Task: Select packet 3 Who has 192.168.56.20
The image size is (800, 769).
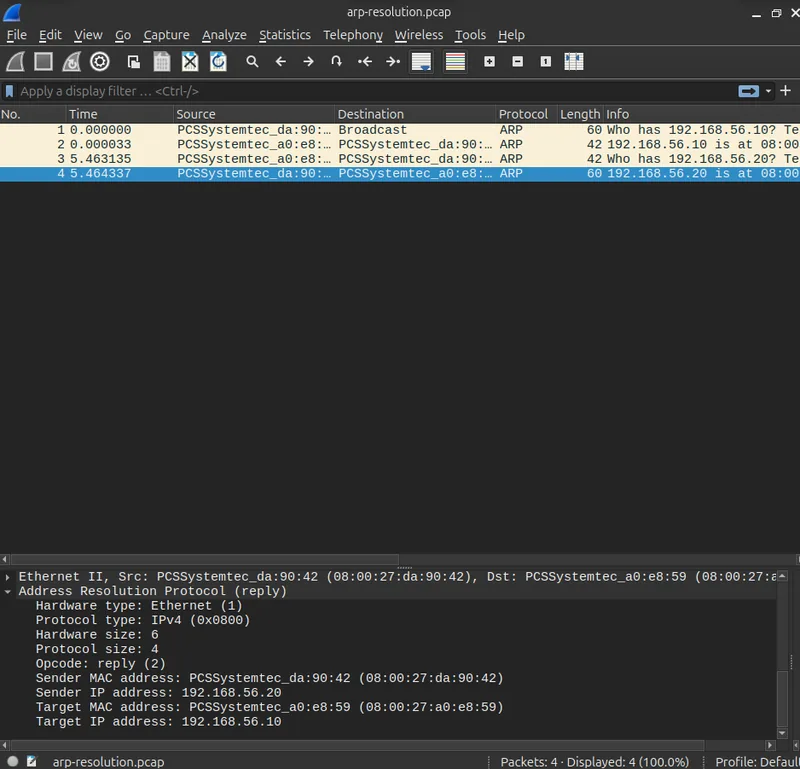Action: click(400, 159)
